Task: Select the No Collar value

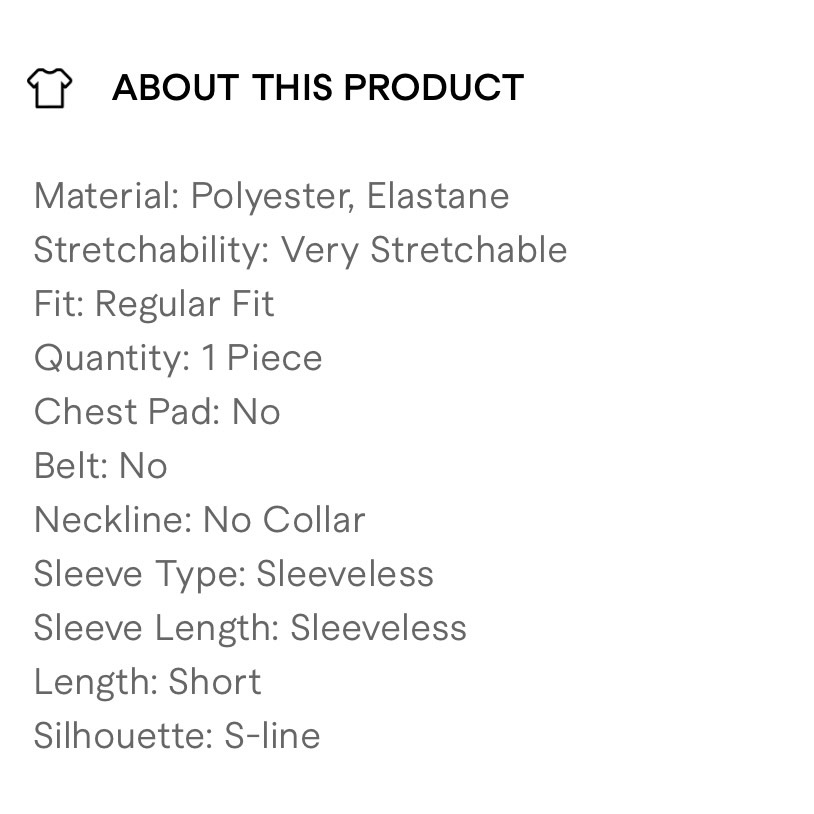Action: pyautogui.click(x=284, y=520)
